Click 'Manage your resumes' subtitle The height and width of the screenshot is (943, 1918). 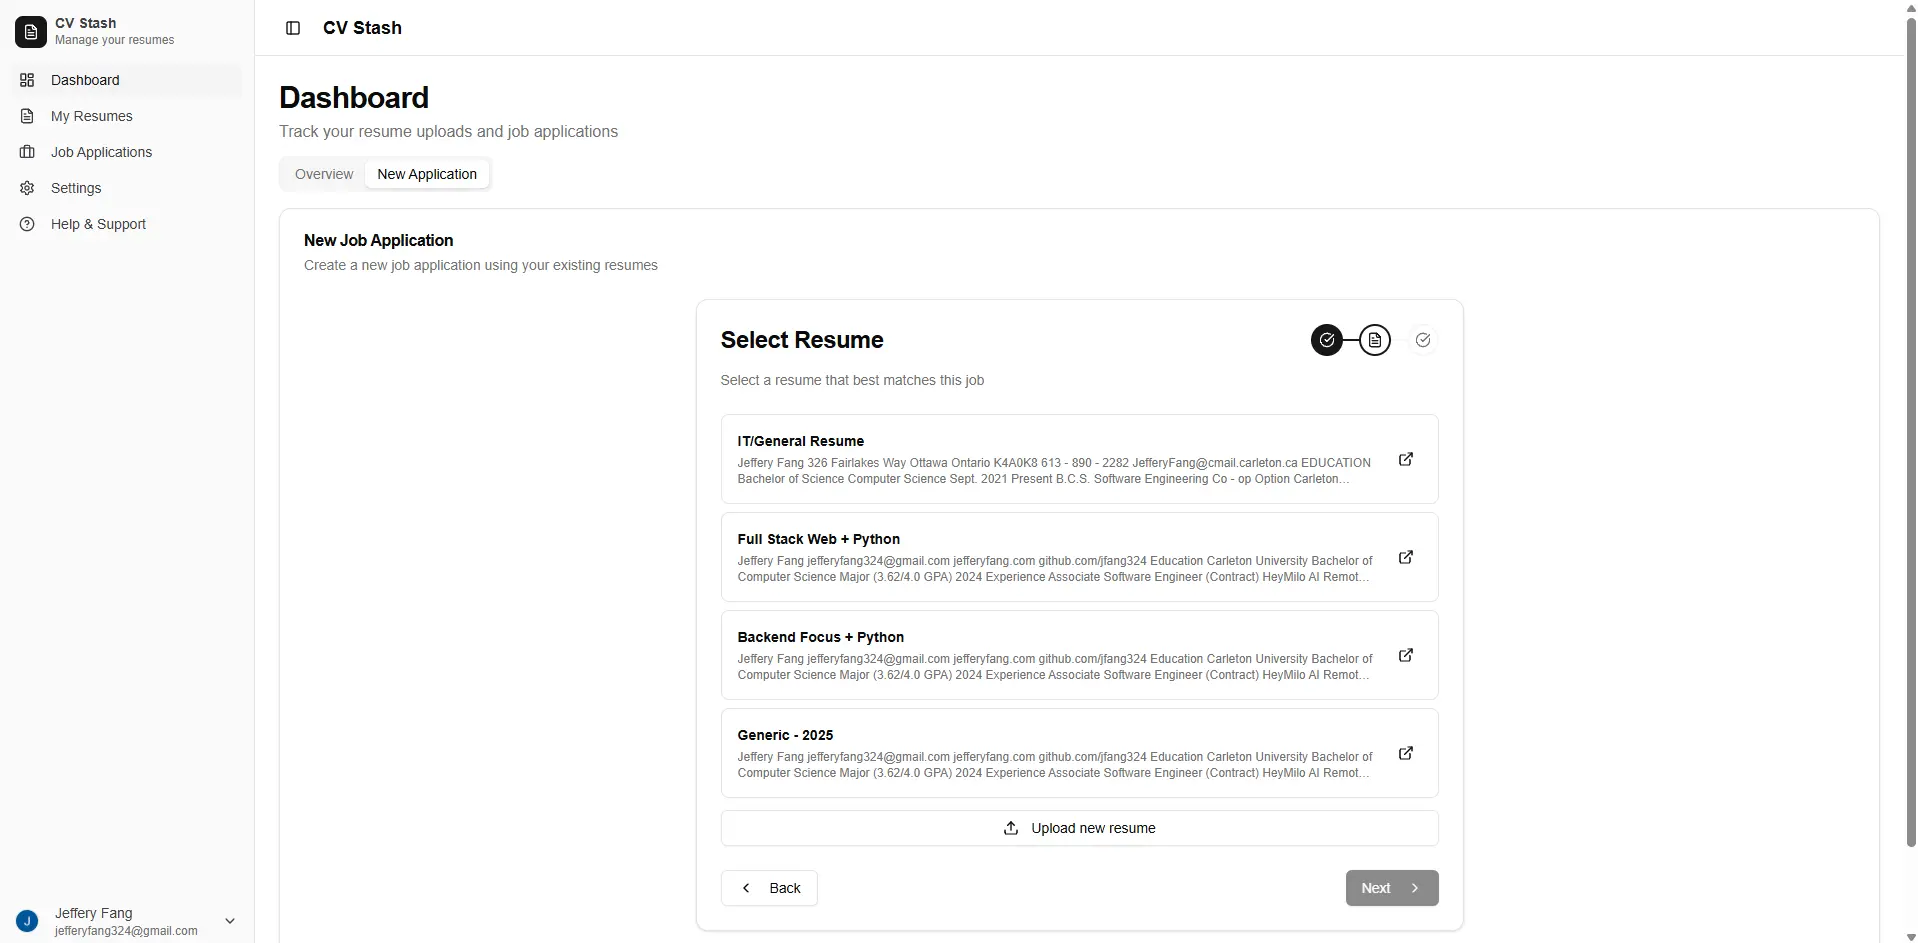[x=114, y=40]
